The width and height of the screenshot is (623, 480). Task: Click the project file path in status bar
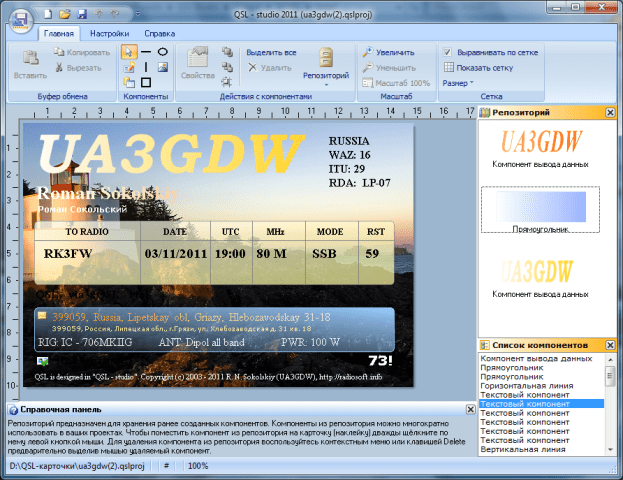tap(77, 466)
